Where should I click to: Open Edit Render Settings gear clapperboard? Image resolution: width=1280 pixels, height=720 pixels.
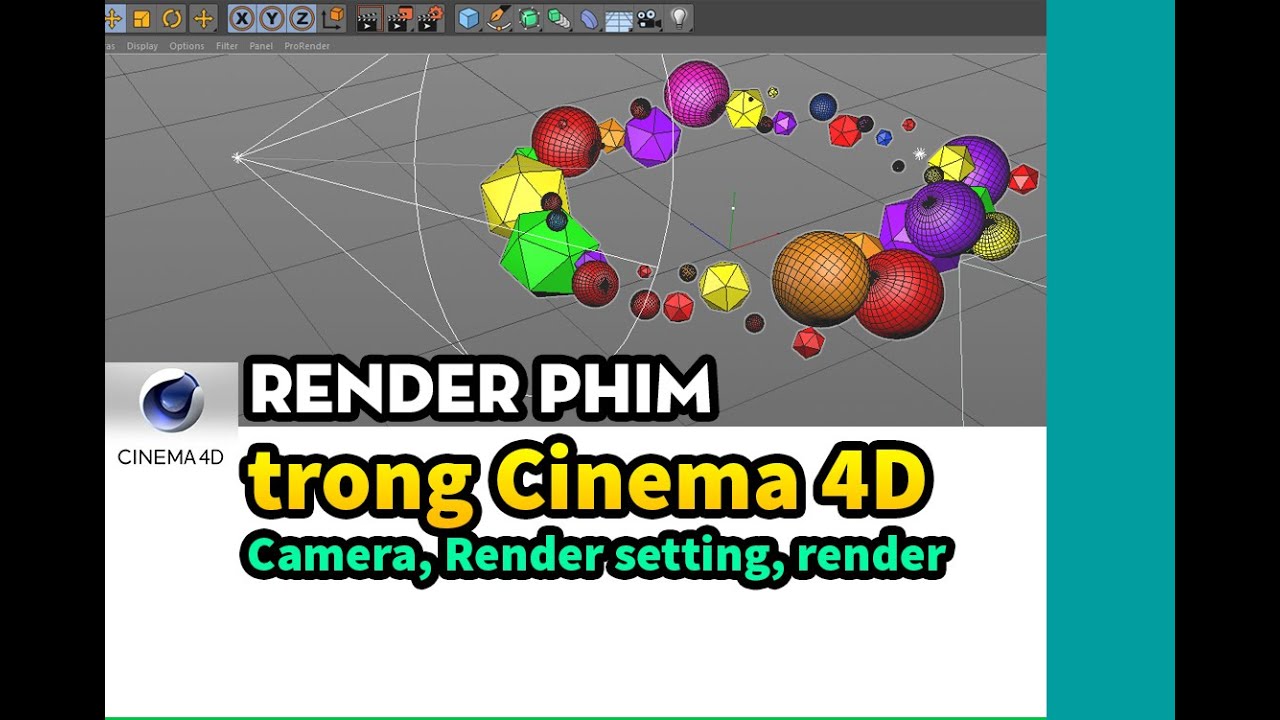click(x=431, y=18)
